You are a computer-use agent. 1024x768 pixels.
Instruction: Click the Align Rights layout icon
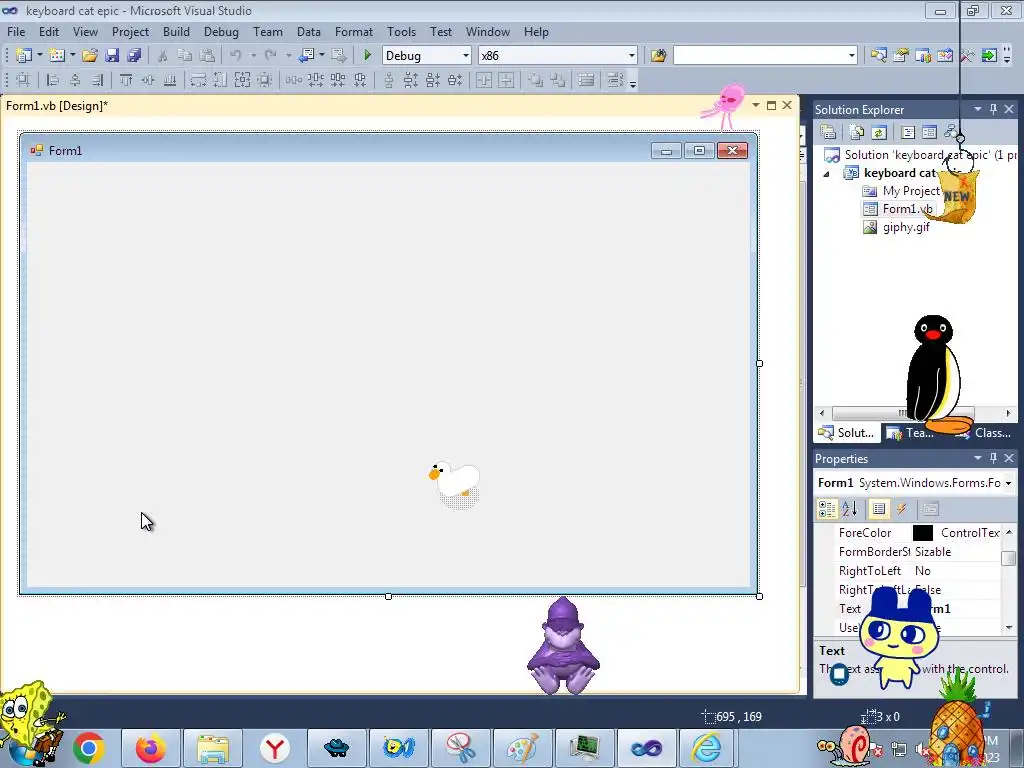point(97,80)
